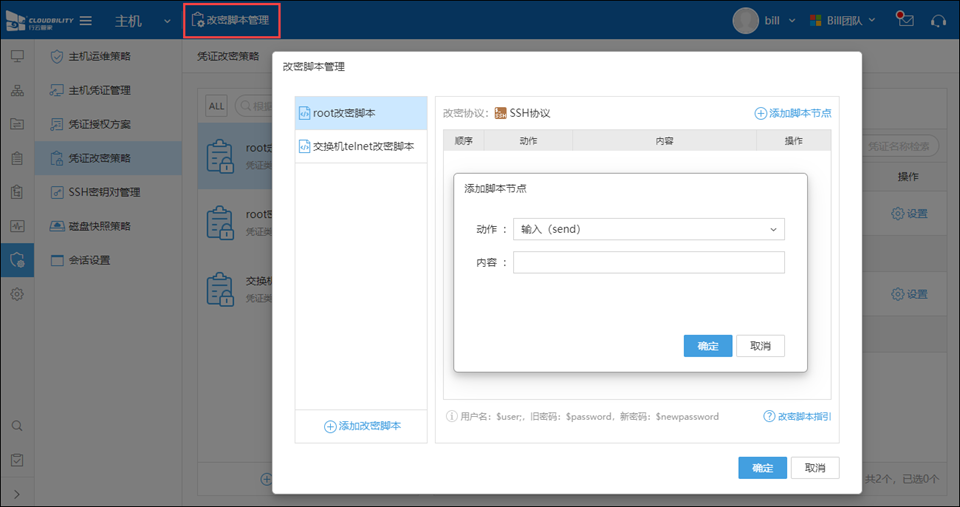Viewport: 960px width, 507px height.
Task: Click 添加改密脚本 at list bottom
Action: click(x=362, y=426)
